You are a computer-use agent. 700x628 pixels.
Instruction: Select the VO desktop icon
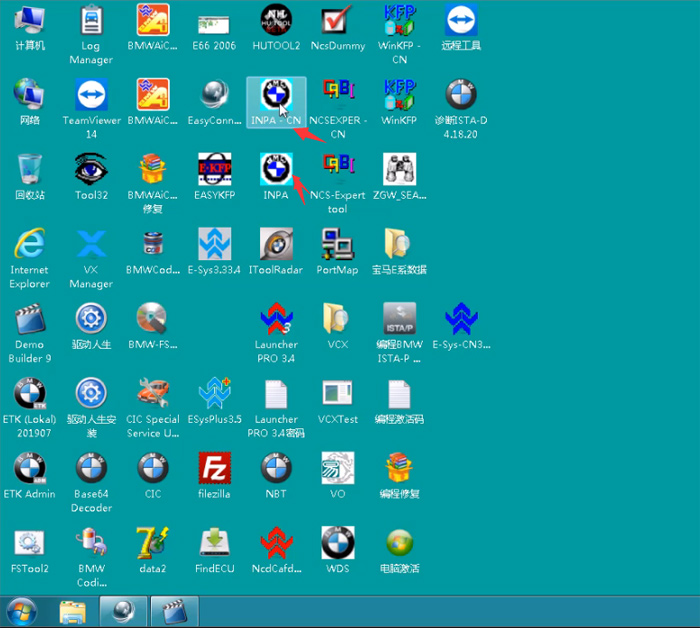[338, 475]
